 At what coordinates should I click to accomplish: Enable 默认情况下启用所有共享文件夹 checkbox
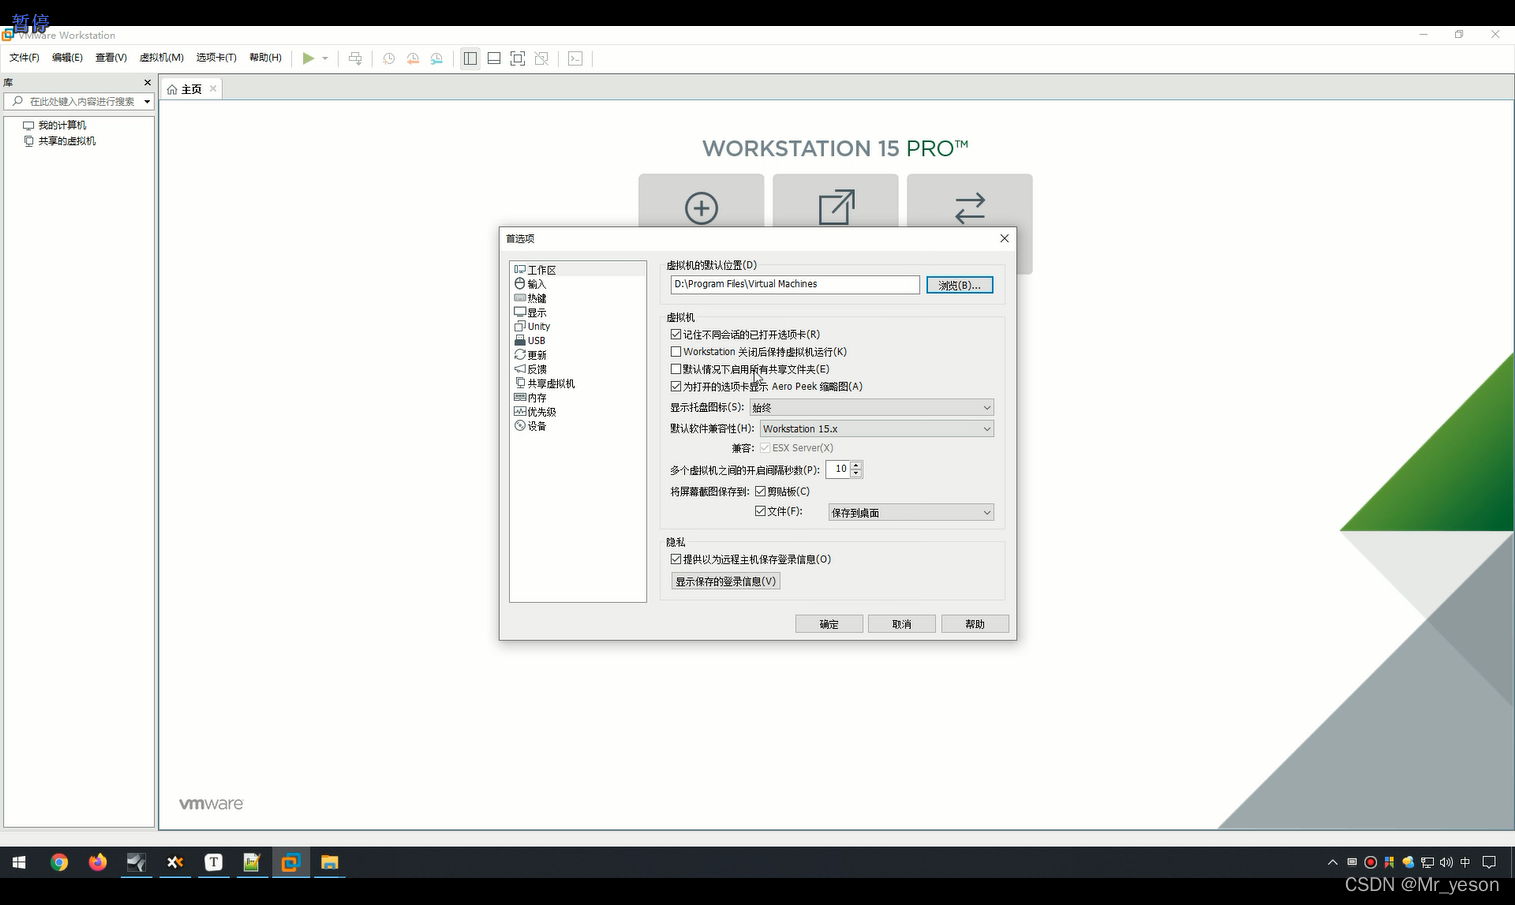[x=676, y=369]
